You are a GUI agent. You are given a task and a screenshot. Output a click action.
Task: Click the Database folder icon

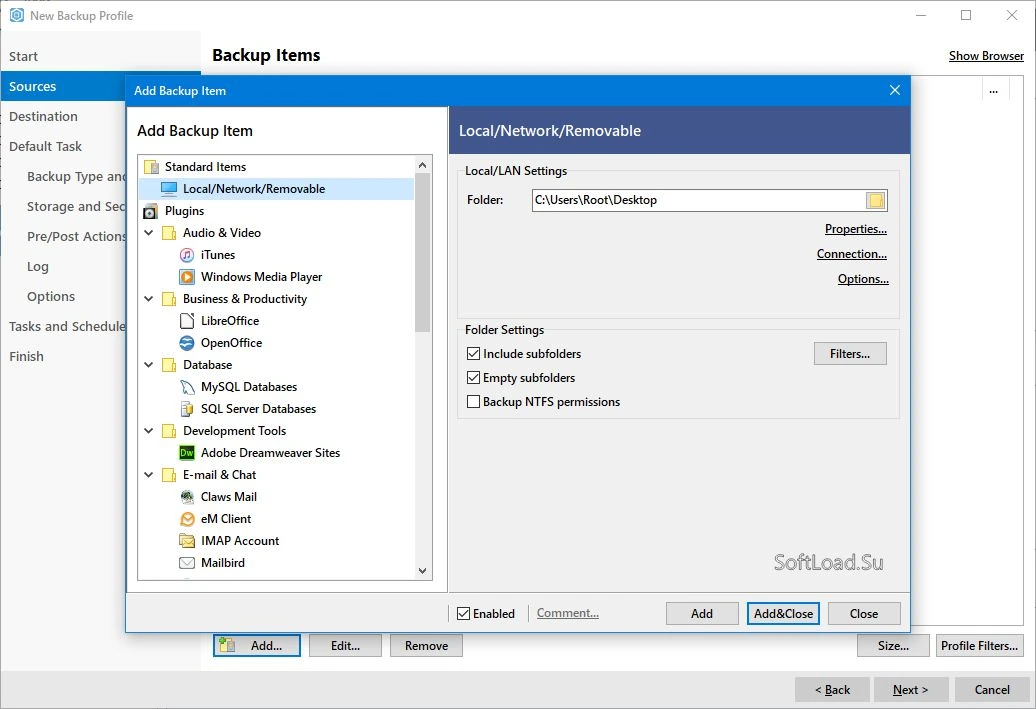[x=169, y=365]
